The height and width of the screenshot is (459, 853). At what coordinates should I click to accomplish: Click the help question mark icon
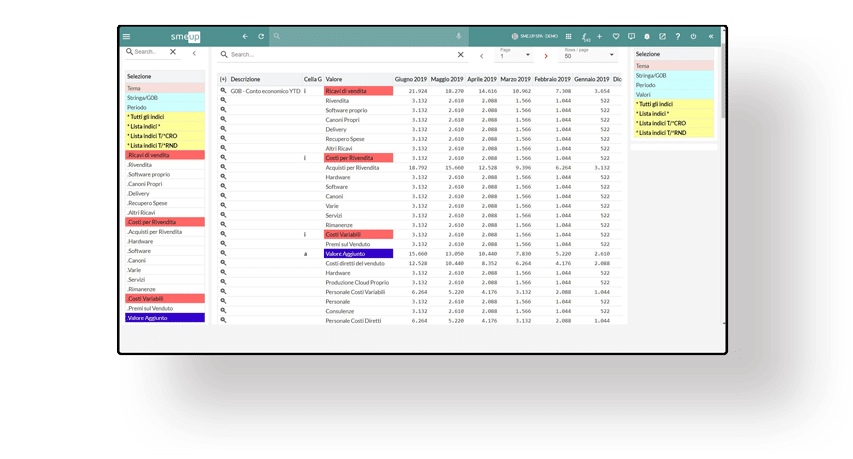(x=678, y=37)
